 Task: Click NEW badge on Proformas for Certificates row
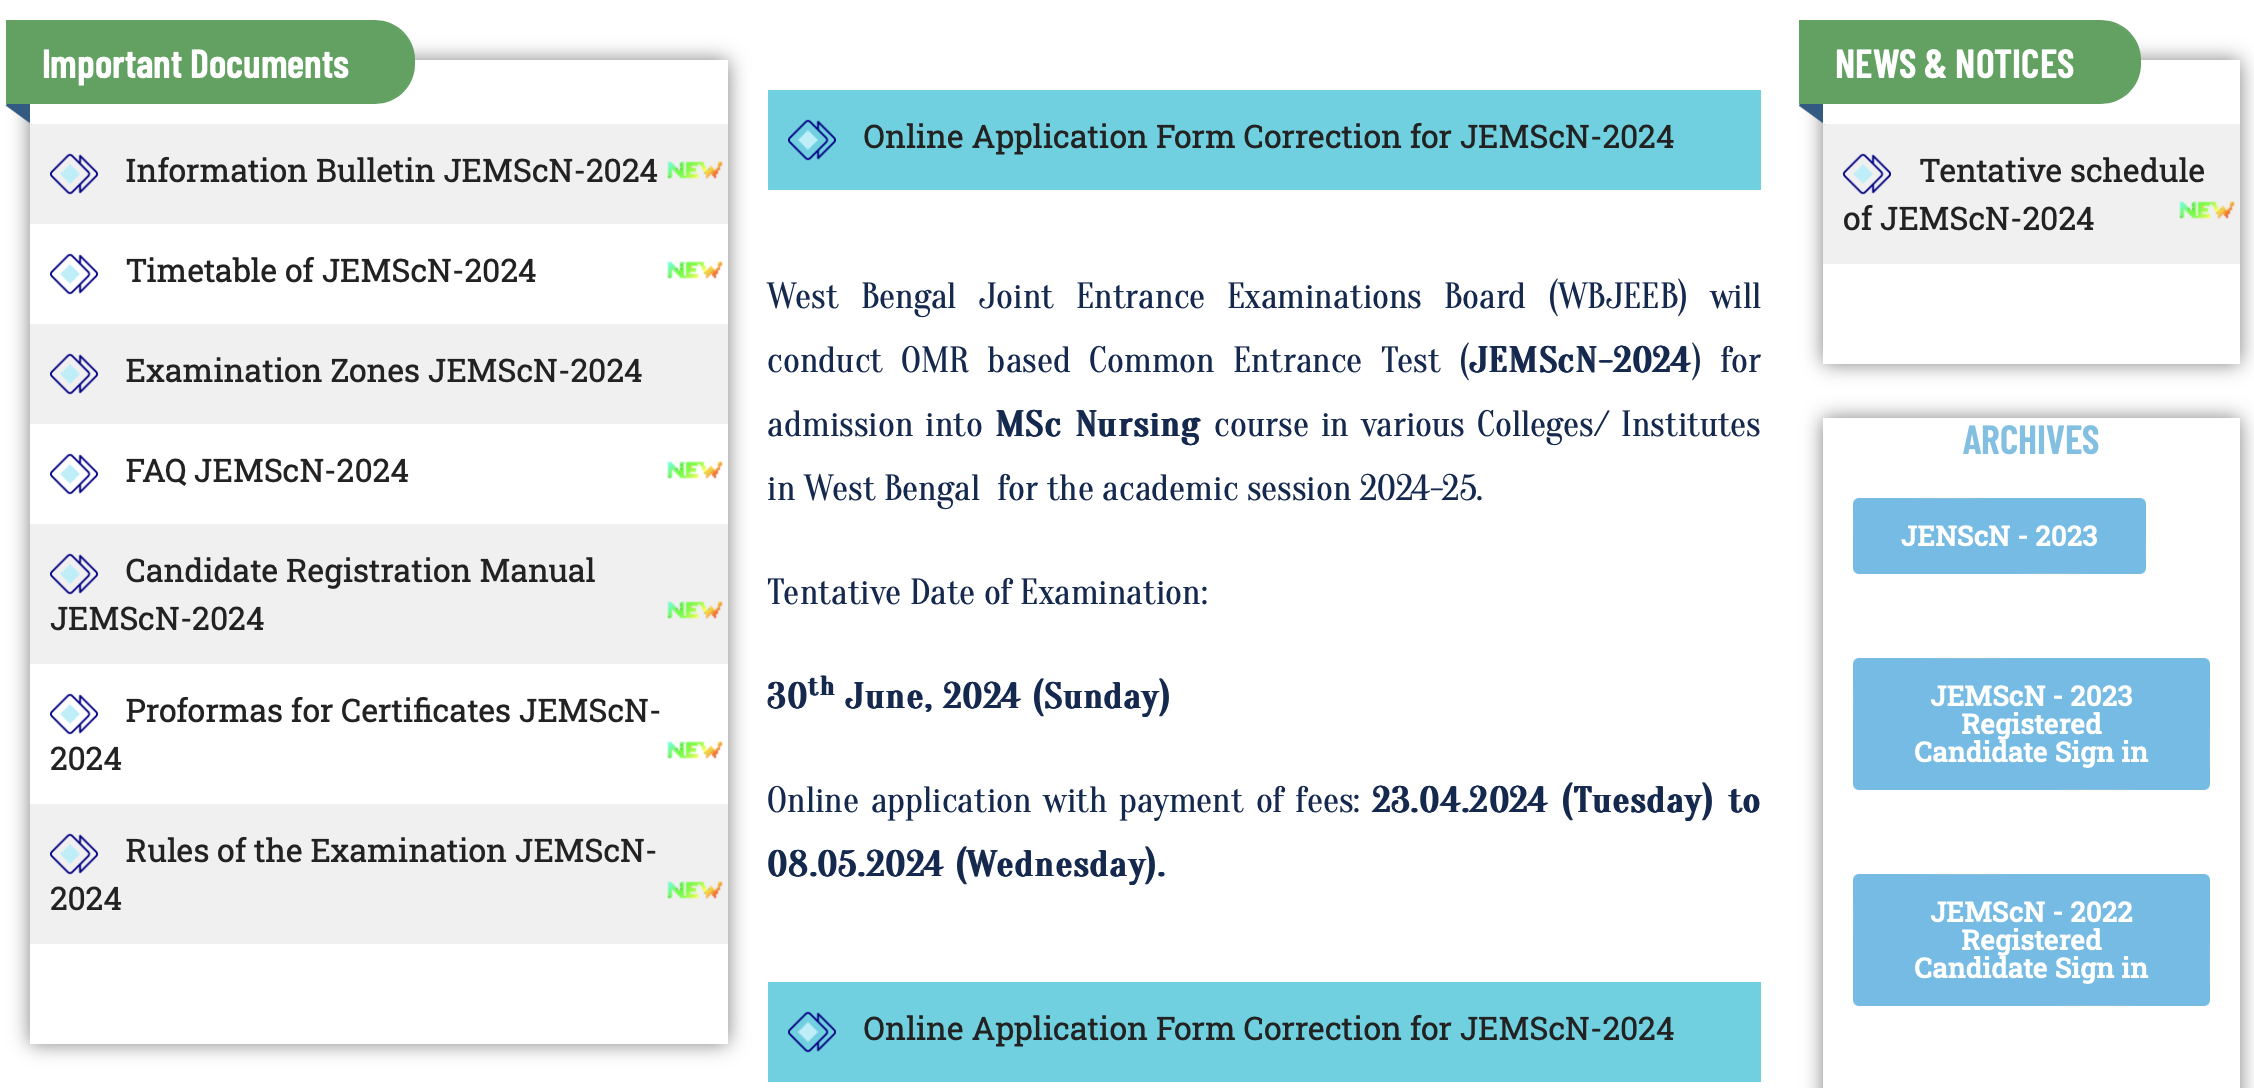tap(694, 750)
